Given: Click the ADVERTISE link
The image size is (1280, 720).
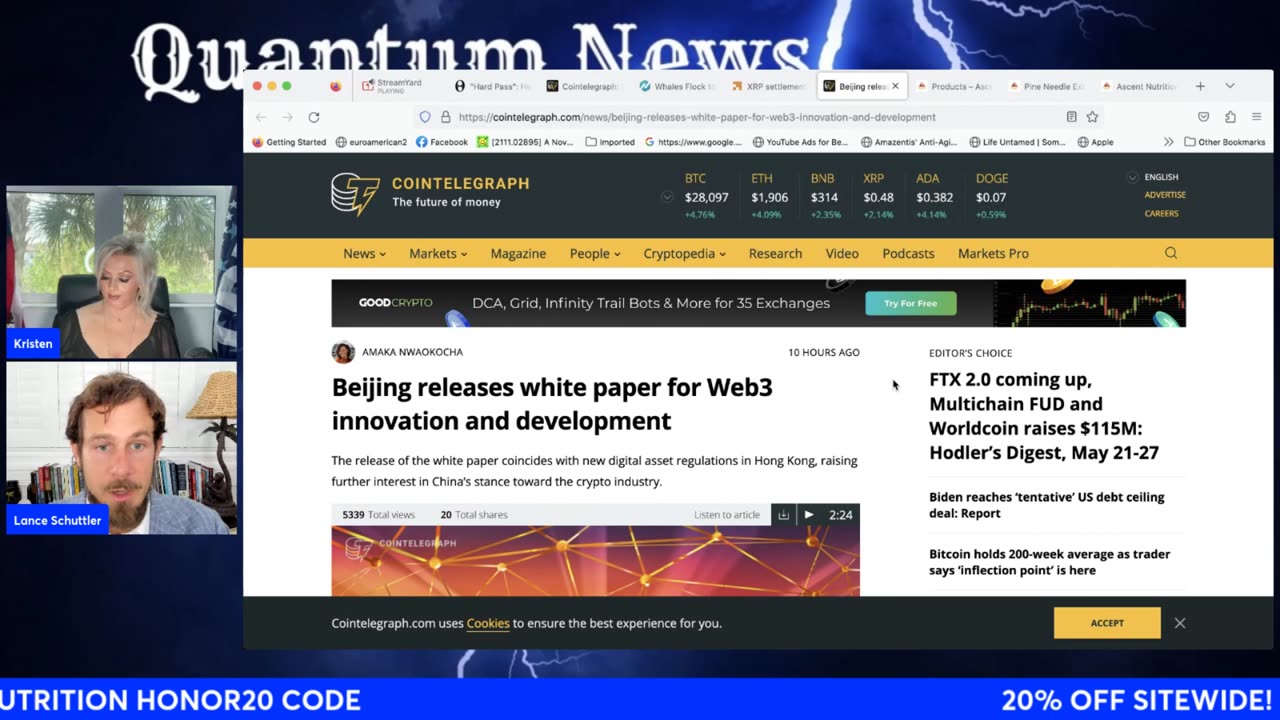Looking at the screenshot, I should tap(1165, 195).
